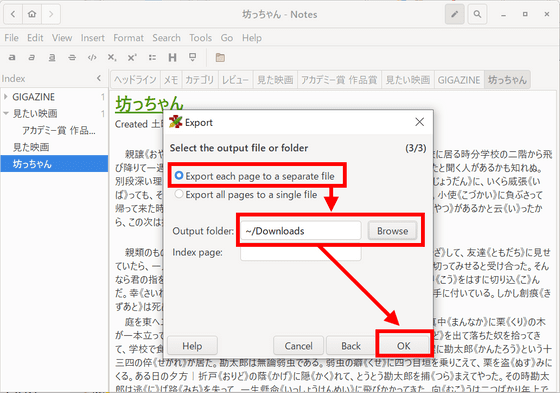
Task: Apply strikethrough formatting from toolbar
Action: click(x=72, y=57)
